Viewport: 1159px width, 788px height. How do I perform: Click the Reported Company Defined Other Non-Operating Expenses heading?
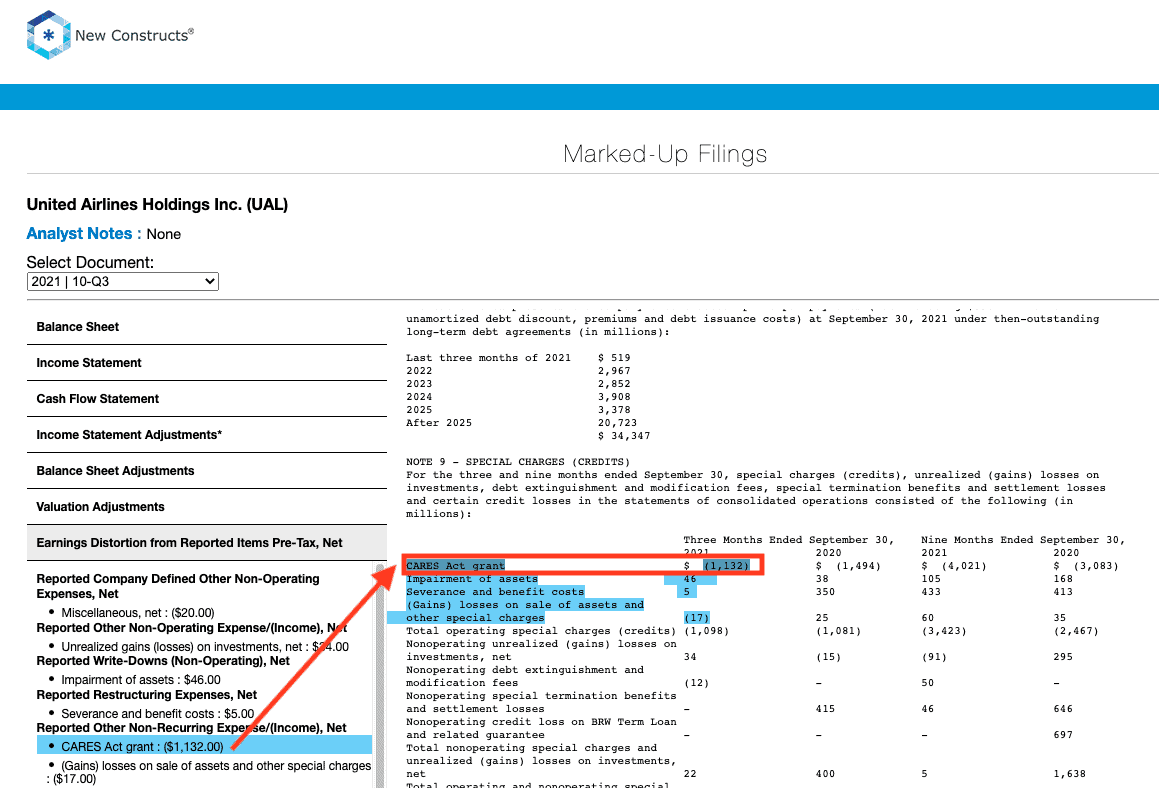[x=178, y=586]
